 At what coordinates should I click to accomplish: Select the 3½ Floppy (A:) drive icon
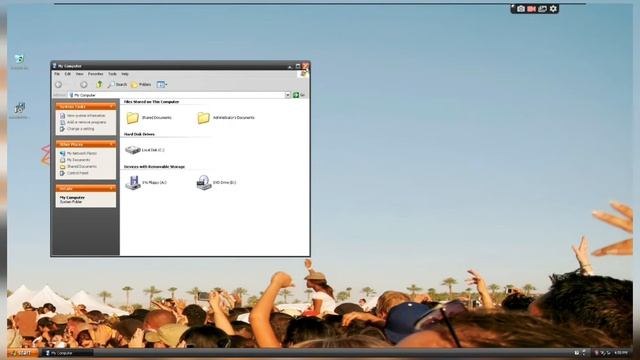click(133, 182)
